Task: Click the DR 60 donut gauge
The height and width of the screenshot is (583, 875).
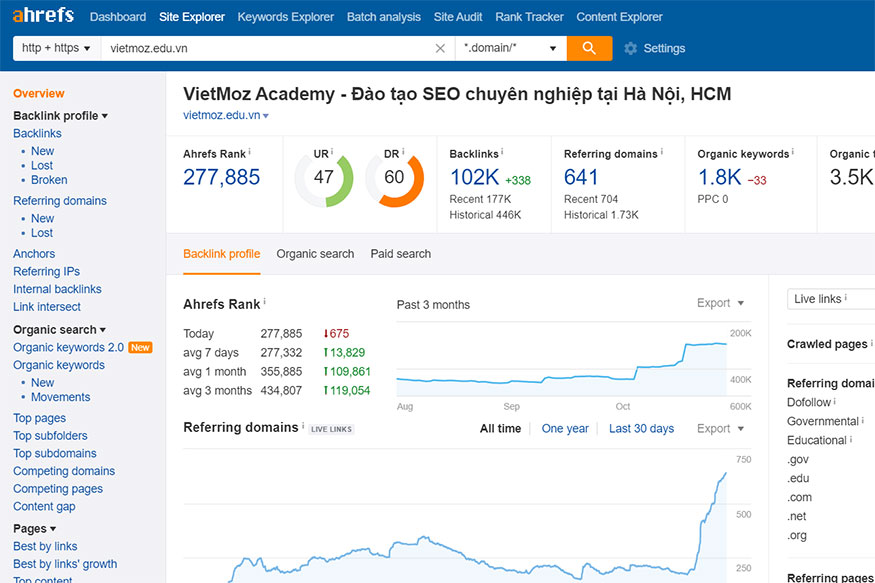Action: coord(395,180)
